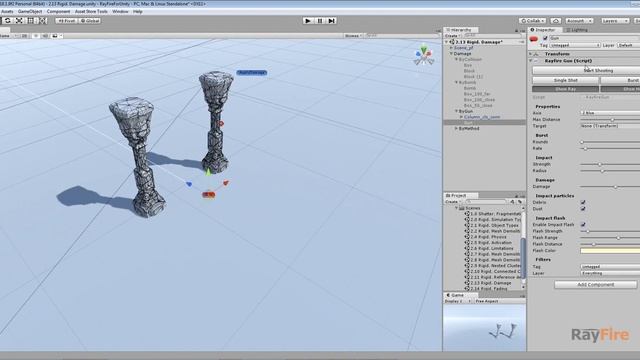The width and height of the screenshot is (640, 360).
Task: Expand Transform component foldout
Action: tap(531, 54)
